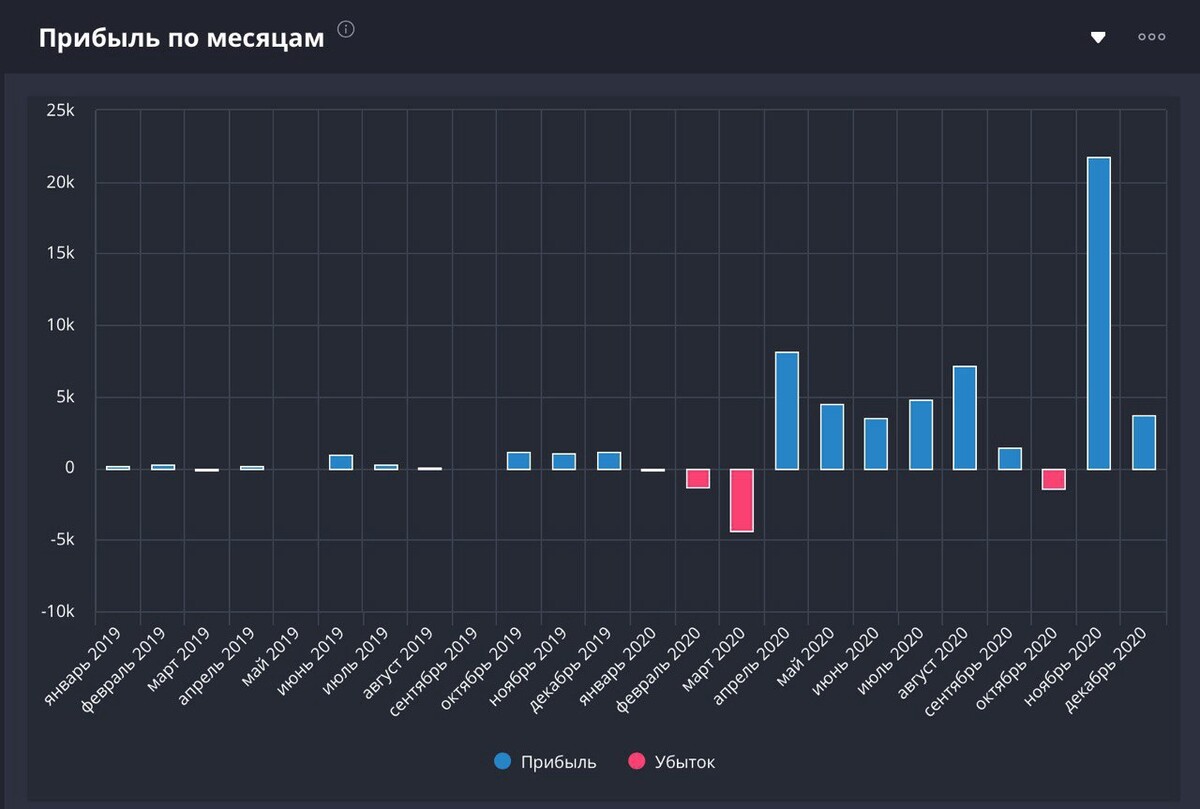Screen dimensions: 1200x809
Task: Click the red loss bar for март 2020
Action: pos(742,500)
